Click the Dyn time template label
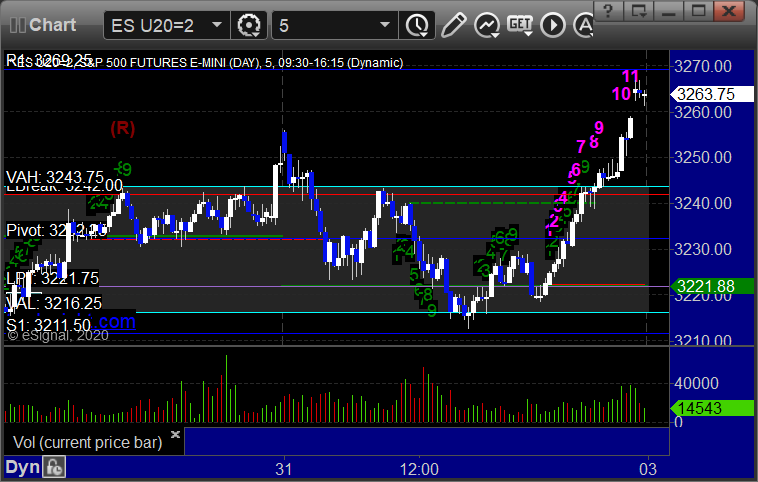This screenshot has width=758, height=482. [23, 467]
